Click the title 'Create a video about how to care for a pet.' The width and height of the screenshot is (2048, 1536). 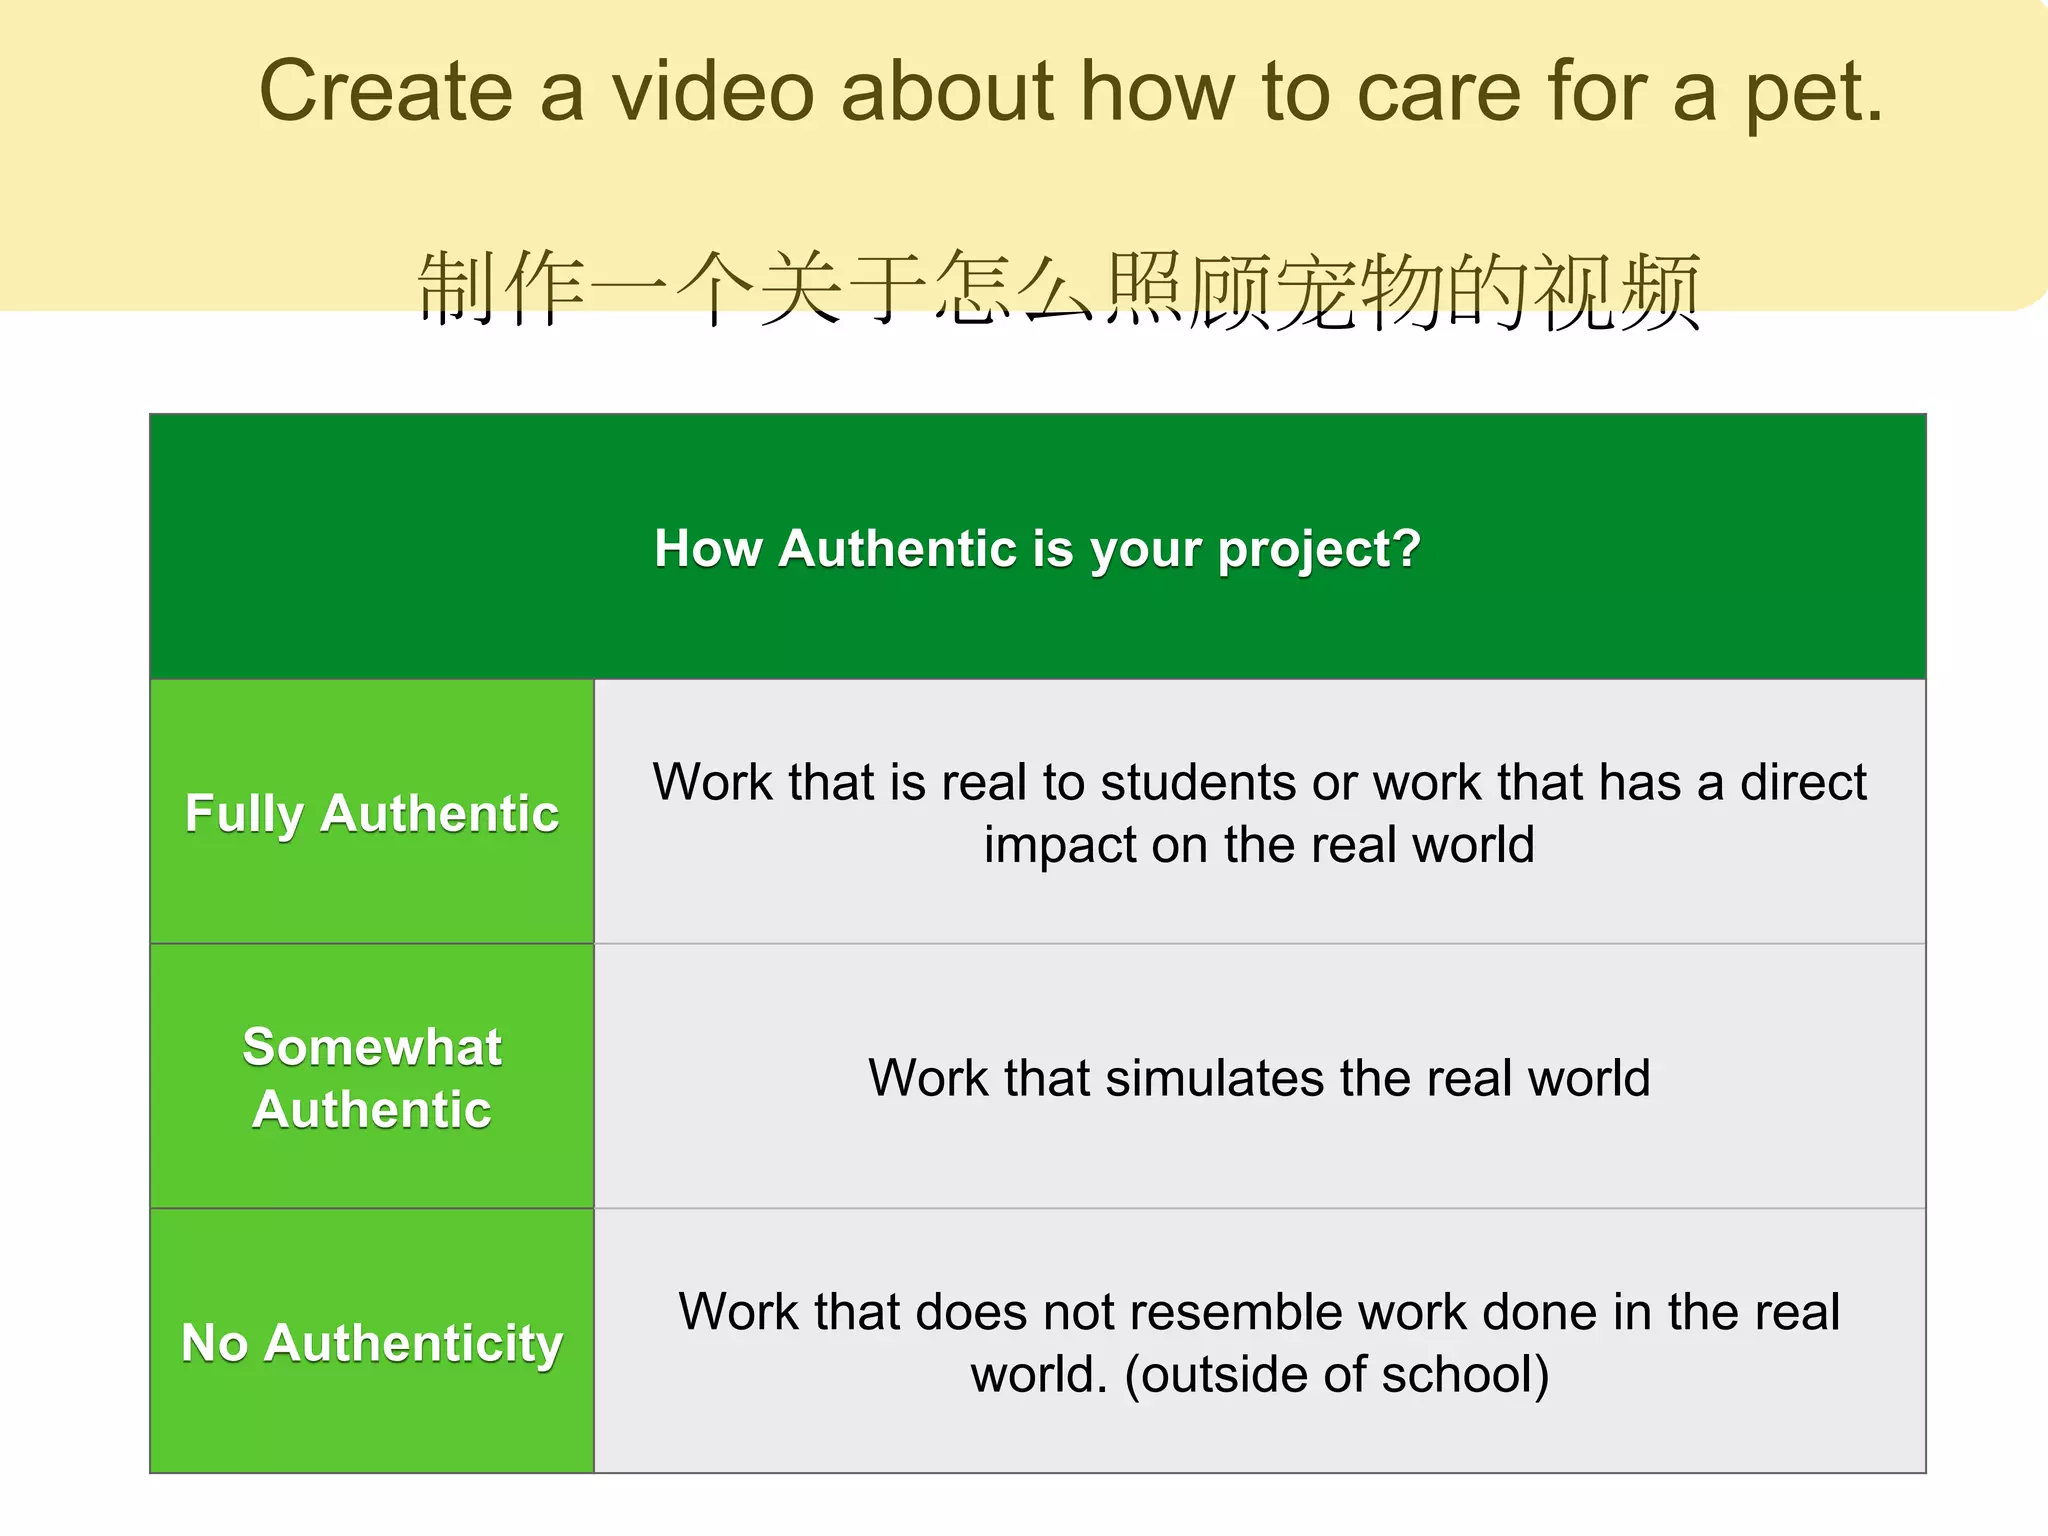(1071, 92)
